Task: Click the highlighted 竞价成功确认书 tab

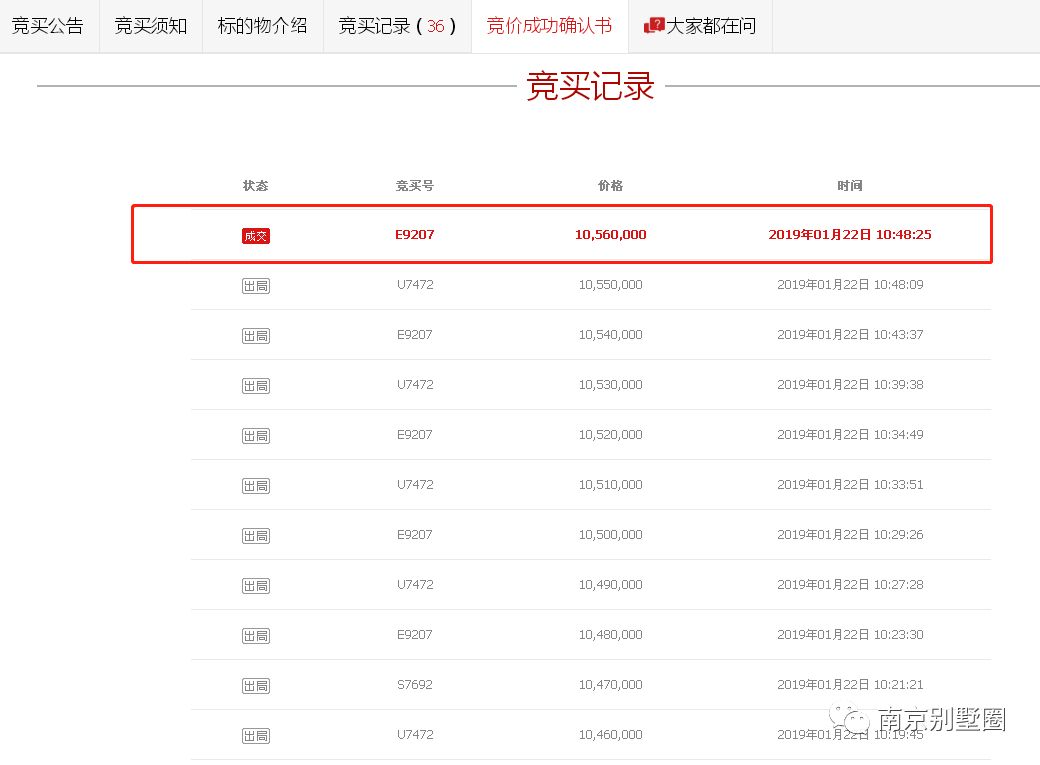Action: coord(550,25)
